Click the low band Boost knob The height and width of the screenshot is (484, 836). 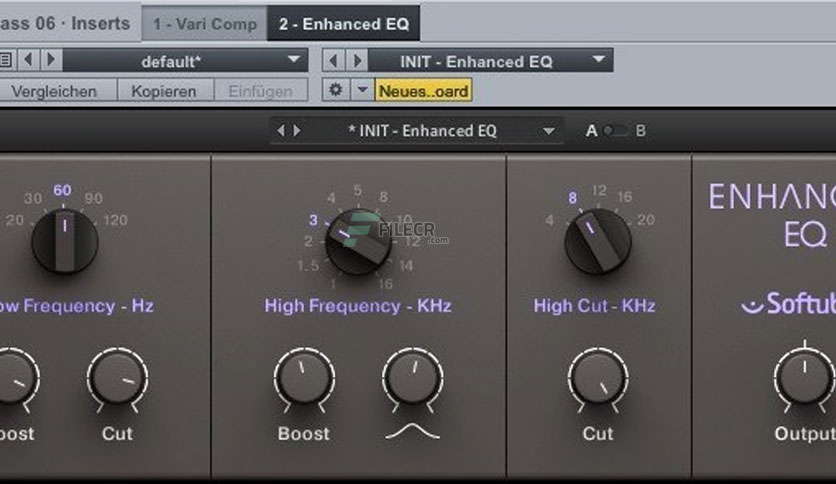tap(13, 378)
